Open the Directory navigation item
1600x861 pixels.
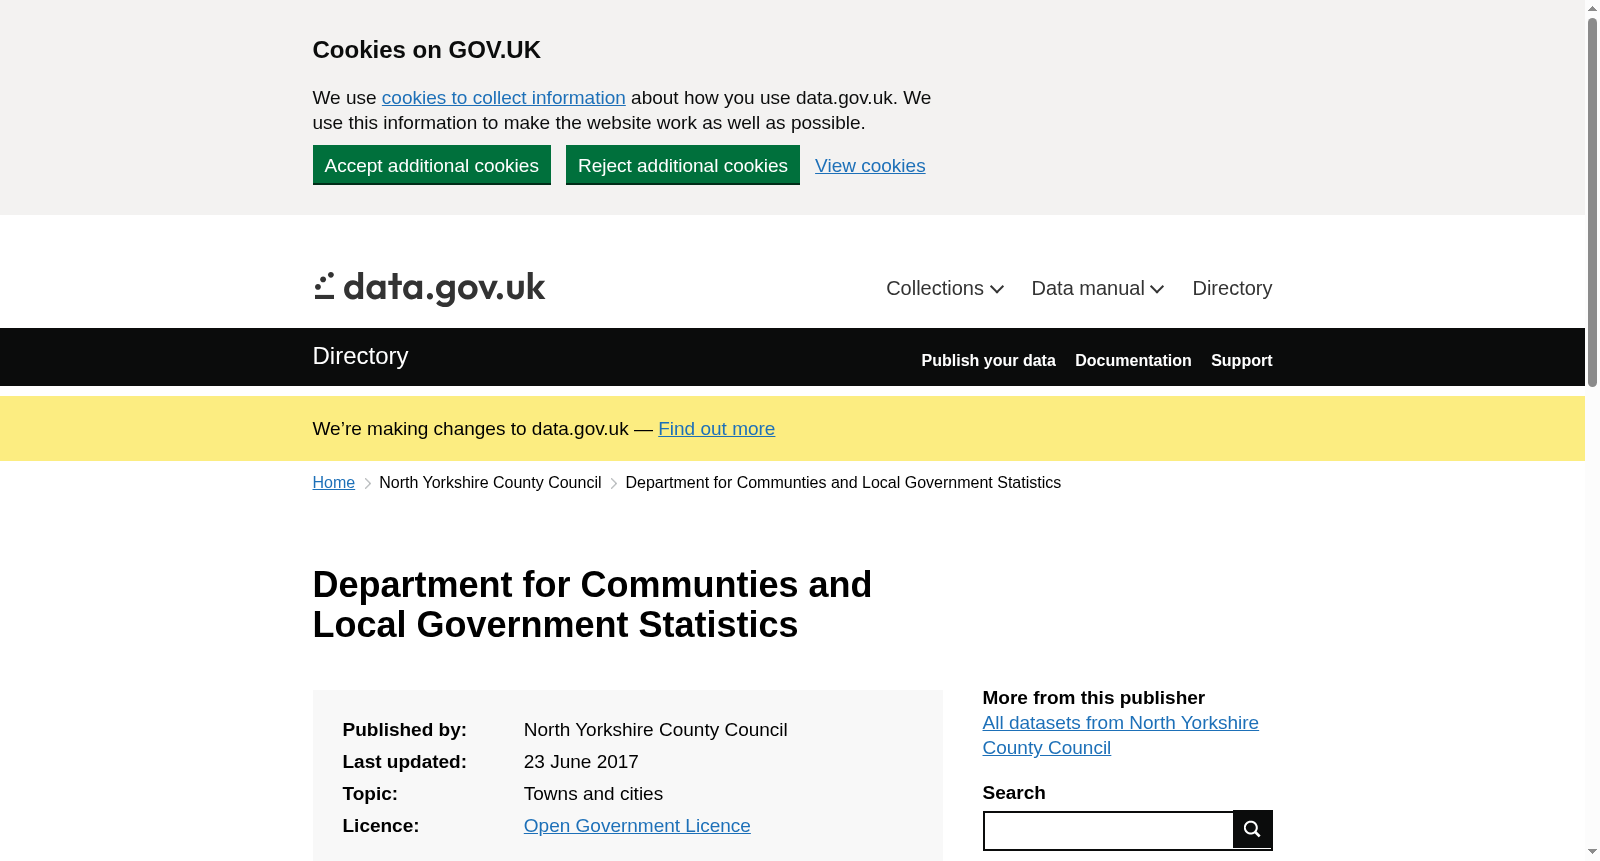(x=1232, y=288)
